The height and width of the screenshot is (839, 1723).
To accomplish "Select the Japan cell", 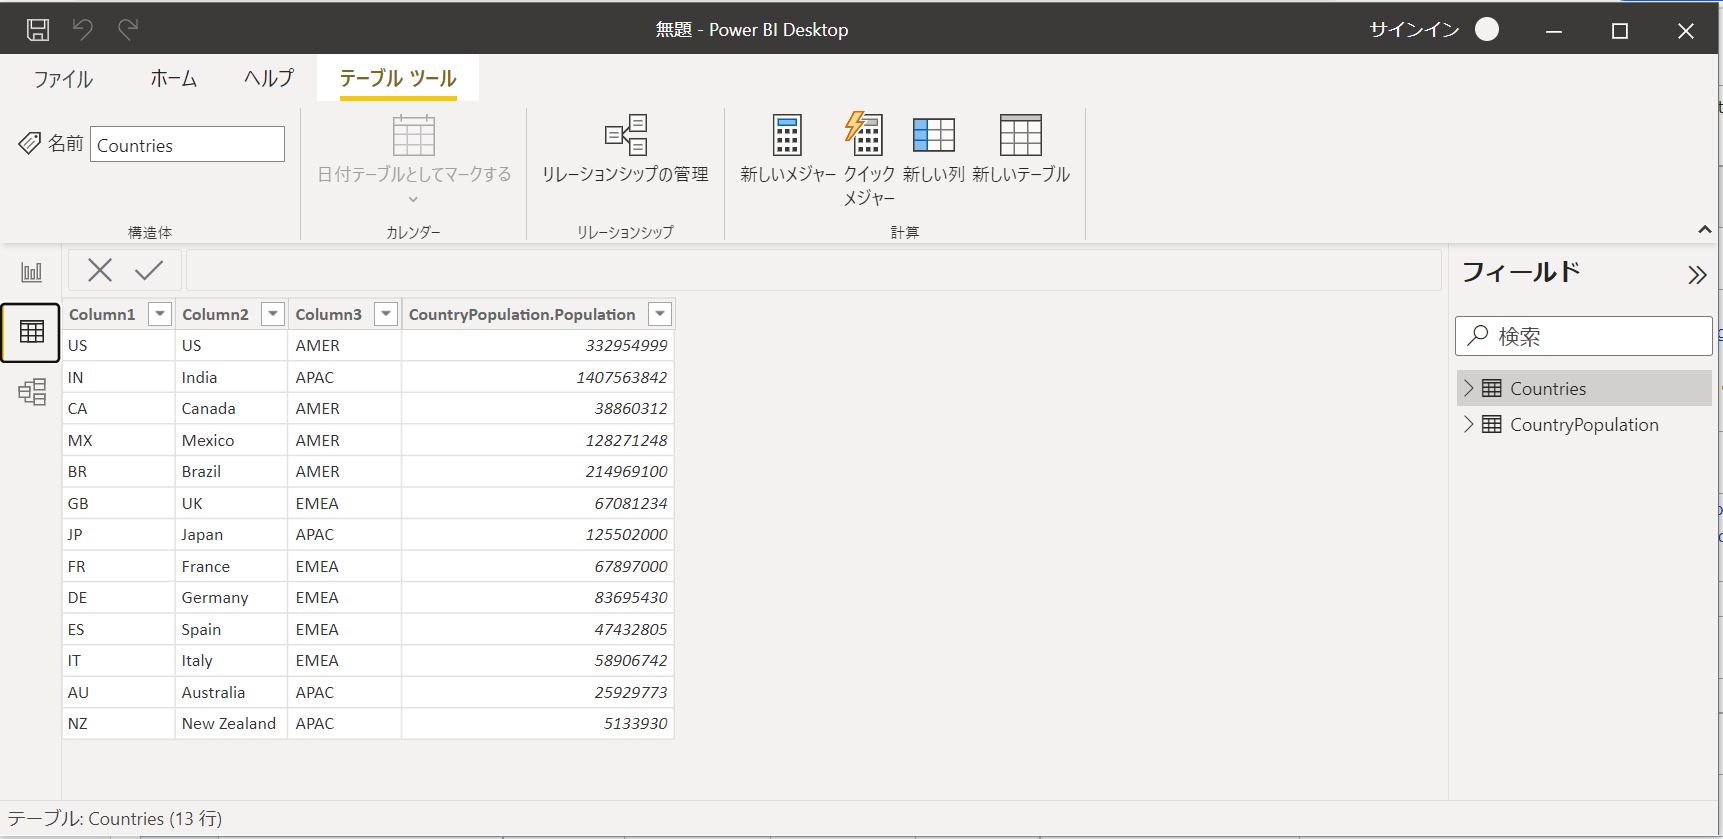I will pyautogui.click(x=231, y=534).
